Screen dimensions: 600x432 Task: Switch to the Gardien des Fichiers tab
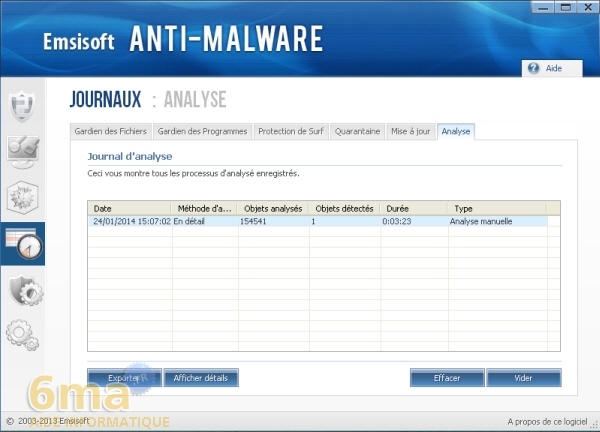111,131
